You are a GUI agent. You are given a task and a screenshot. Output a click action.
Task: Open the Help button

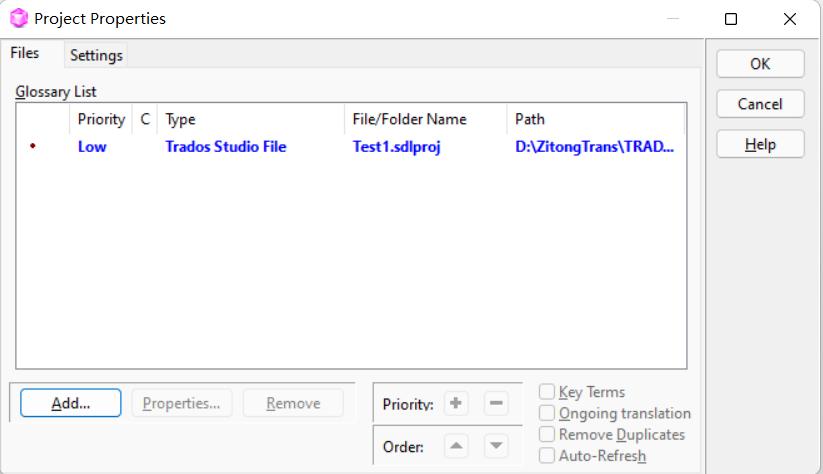coord(760,144)
